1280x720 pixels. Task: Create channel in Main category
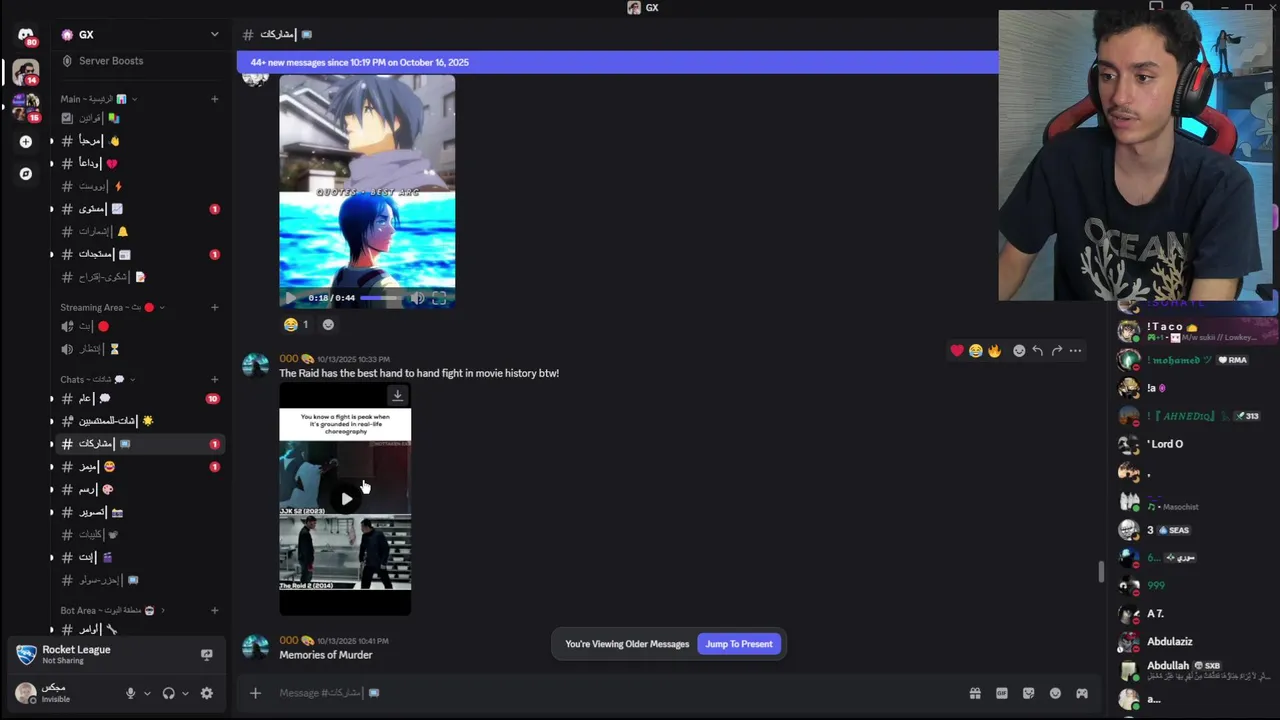click(214, 99)
